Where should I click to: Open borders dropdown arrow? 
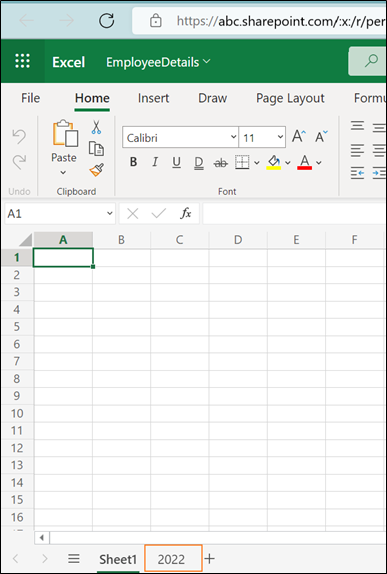tap(257, 163)
